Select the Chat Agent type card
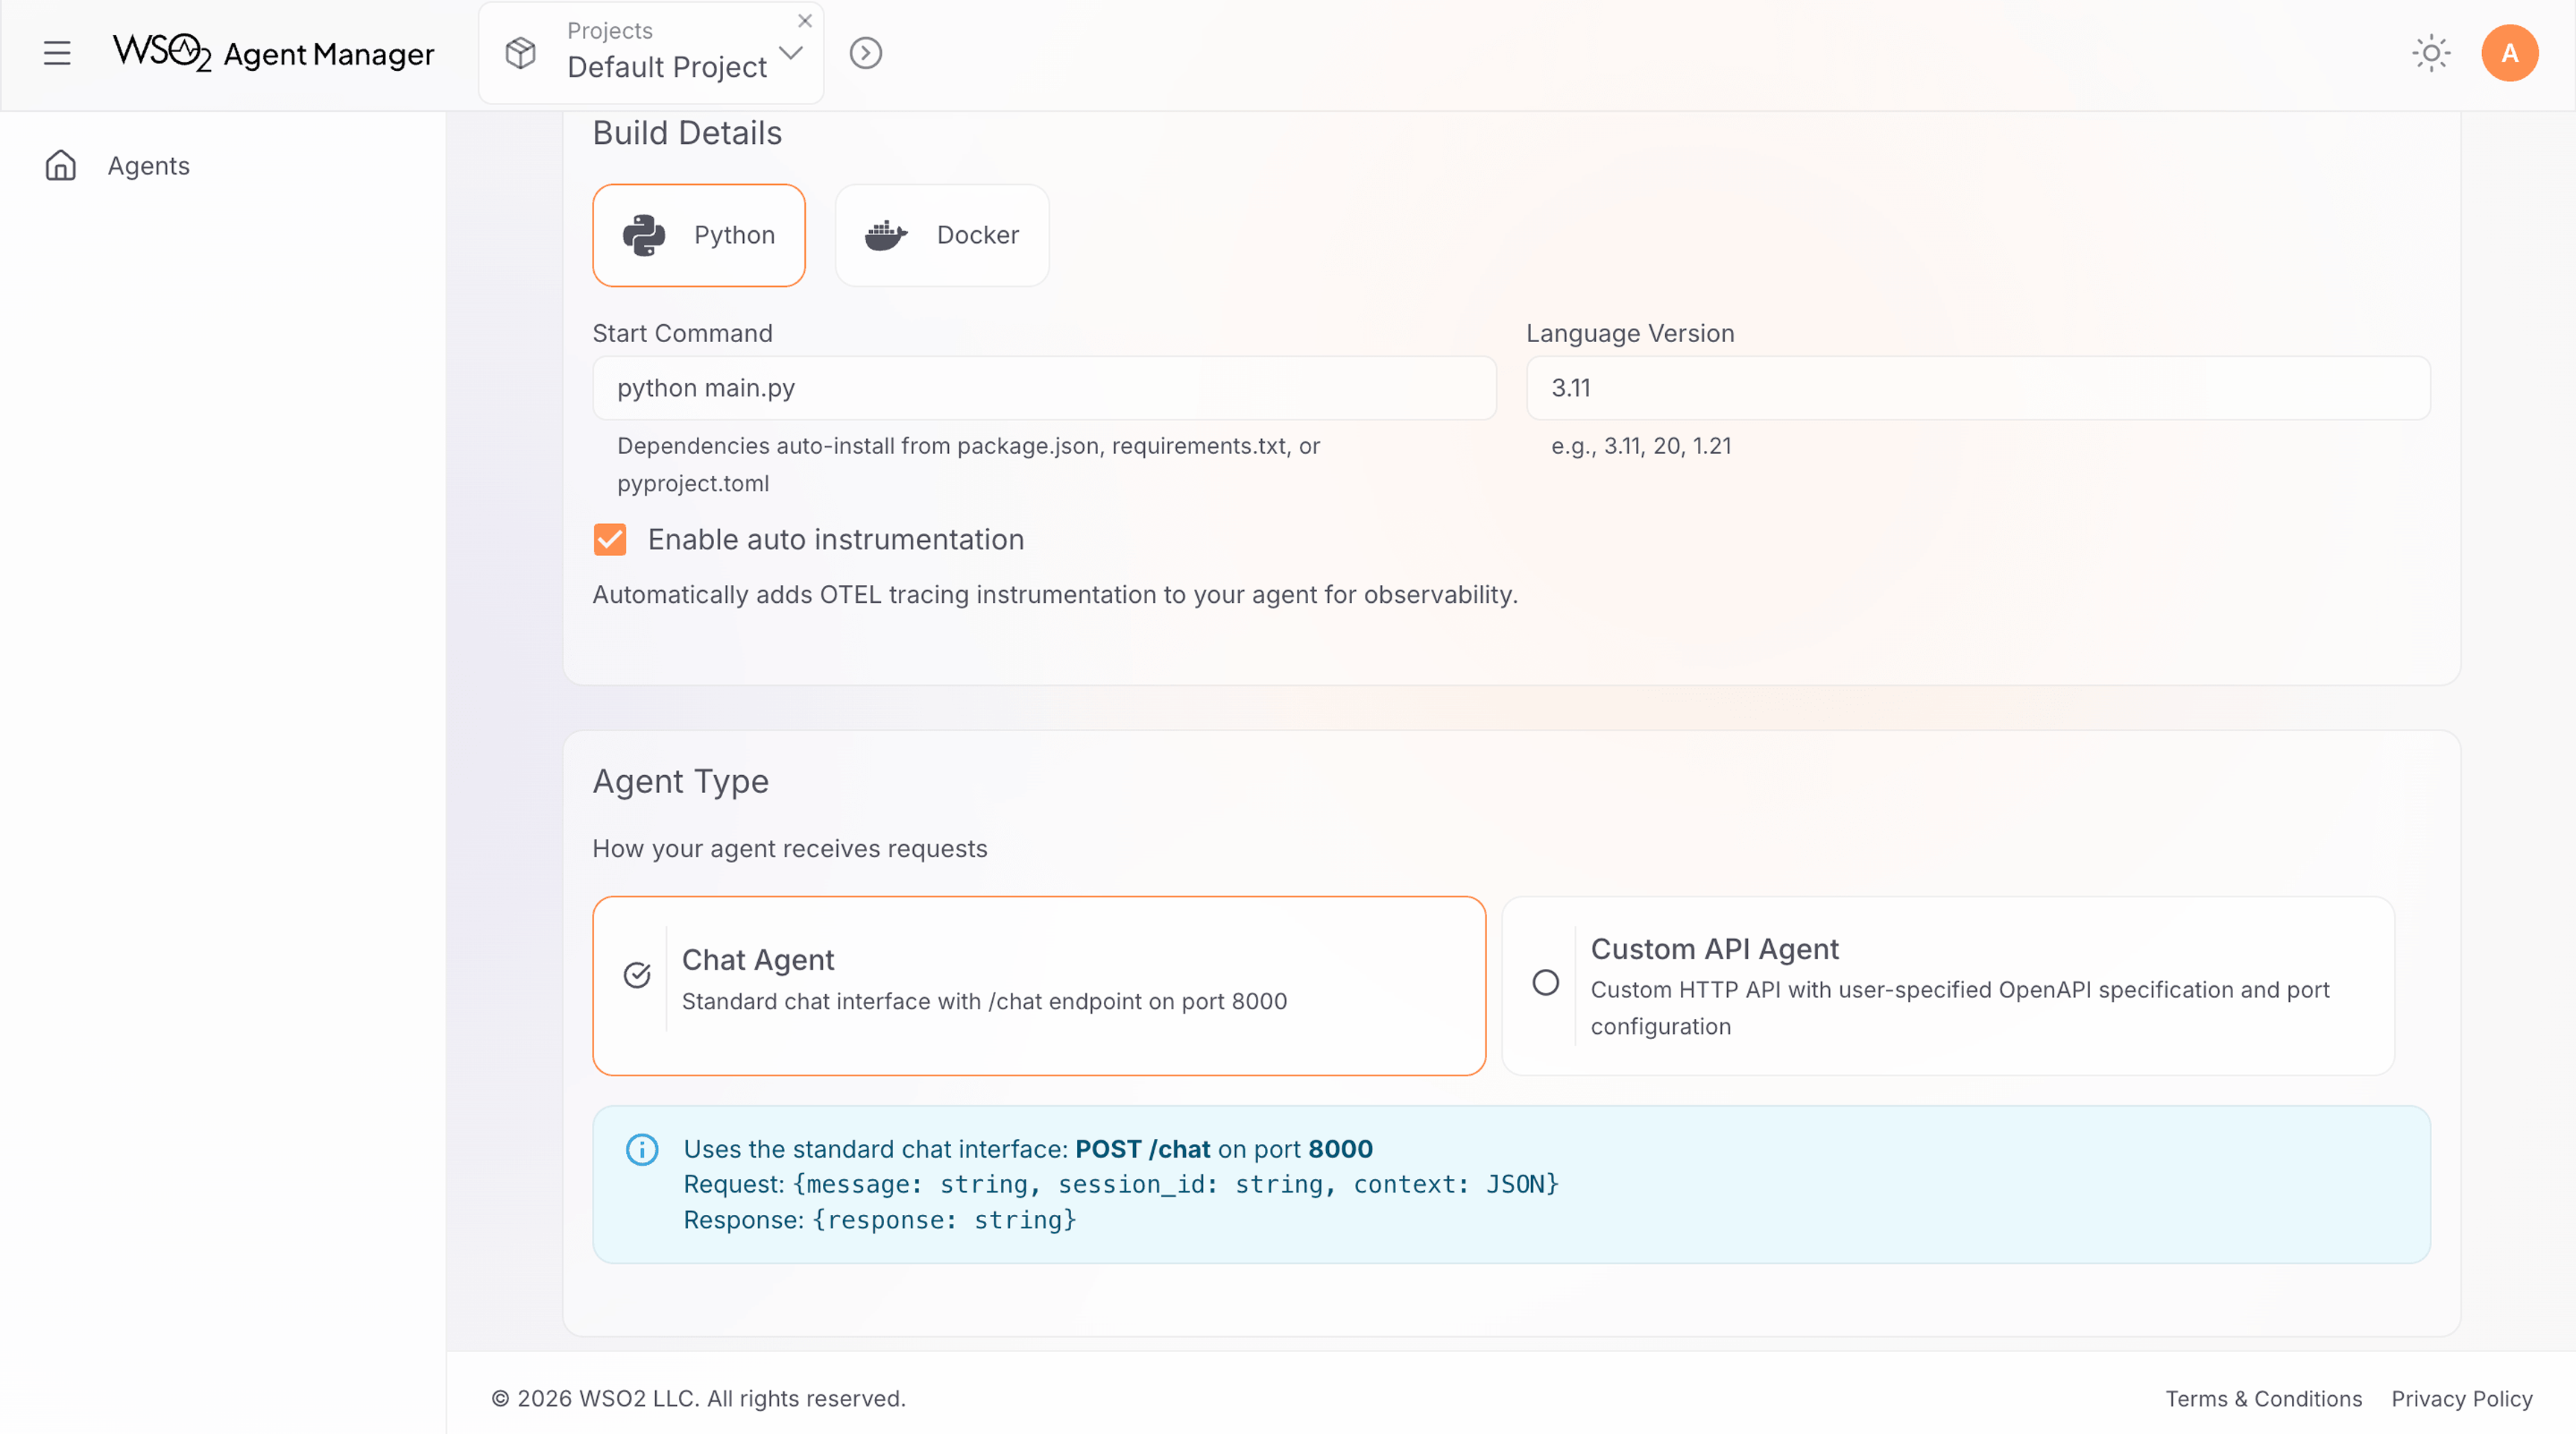The height and width of the screenshot is (1434, 2576). 1040,985
